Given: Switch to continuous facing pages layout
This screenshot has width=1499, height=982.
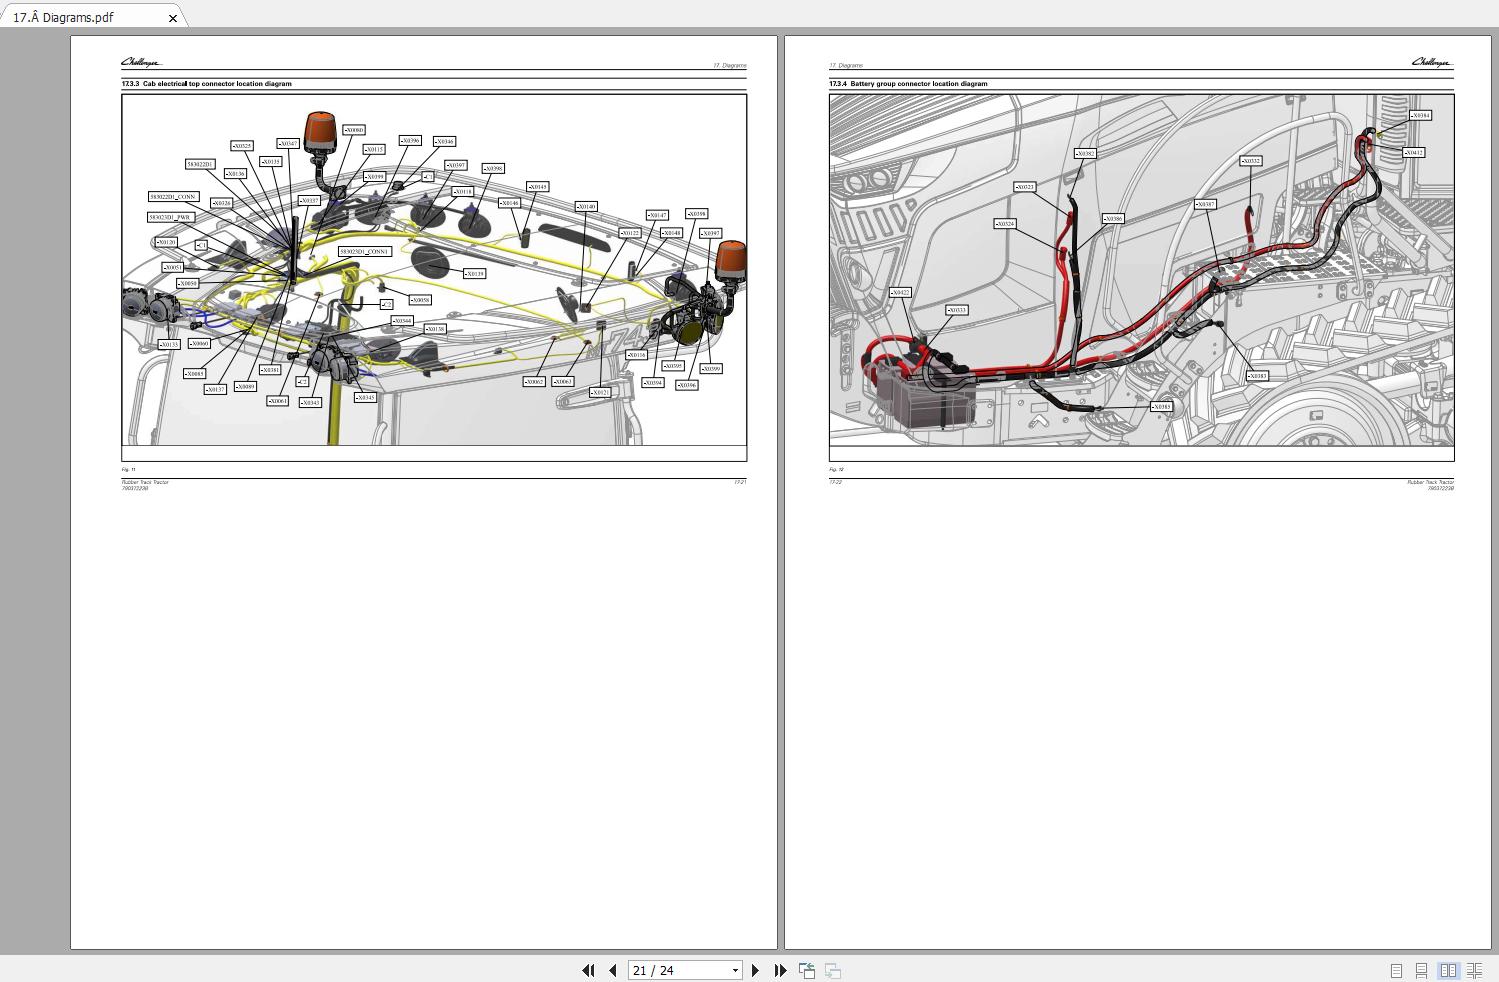Looking at the screenshot, I should [x=1474, y=970].
